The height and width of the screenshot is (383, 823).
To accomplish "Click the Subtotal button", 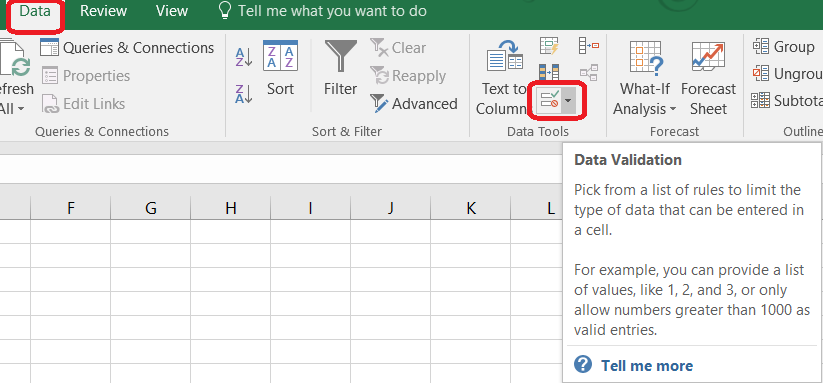I will point(787,100).
